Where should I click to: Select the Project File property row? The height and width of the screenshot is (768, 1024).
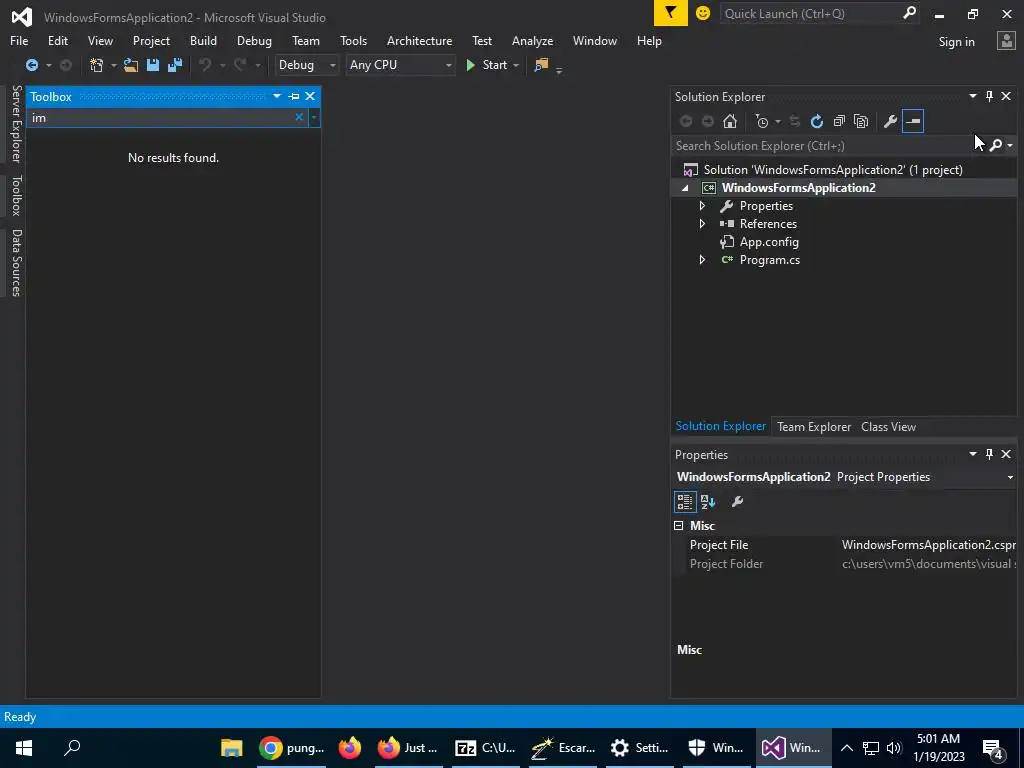845,545
